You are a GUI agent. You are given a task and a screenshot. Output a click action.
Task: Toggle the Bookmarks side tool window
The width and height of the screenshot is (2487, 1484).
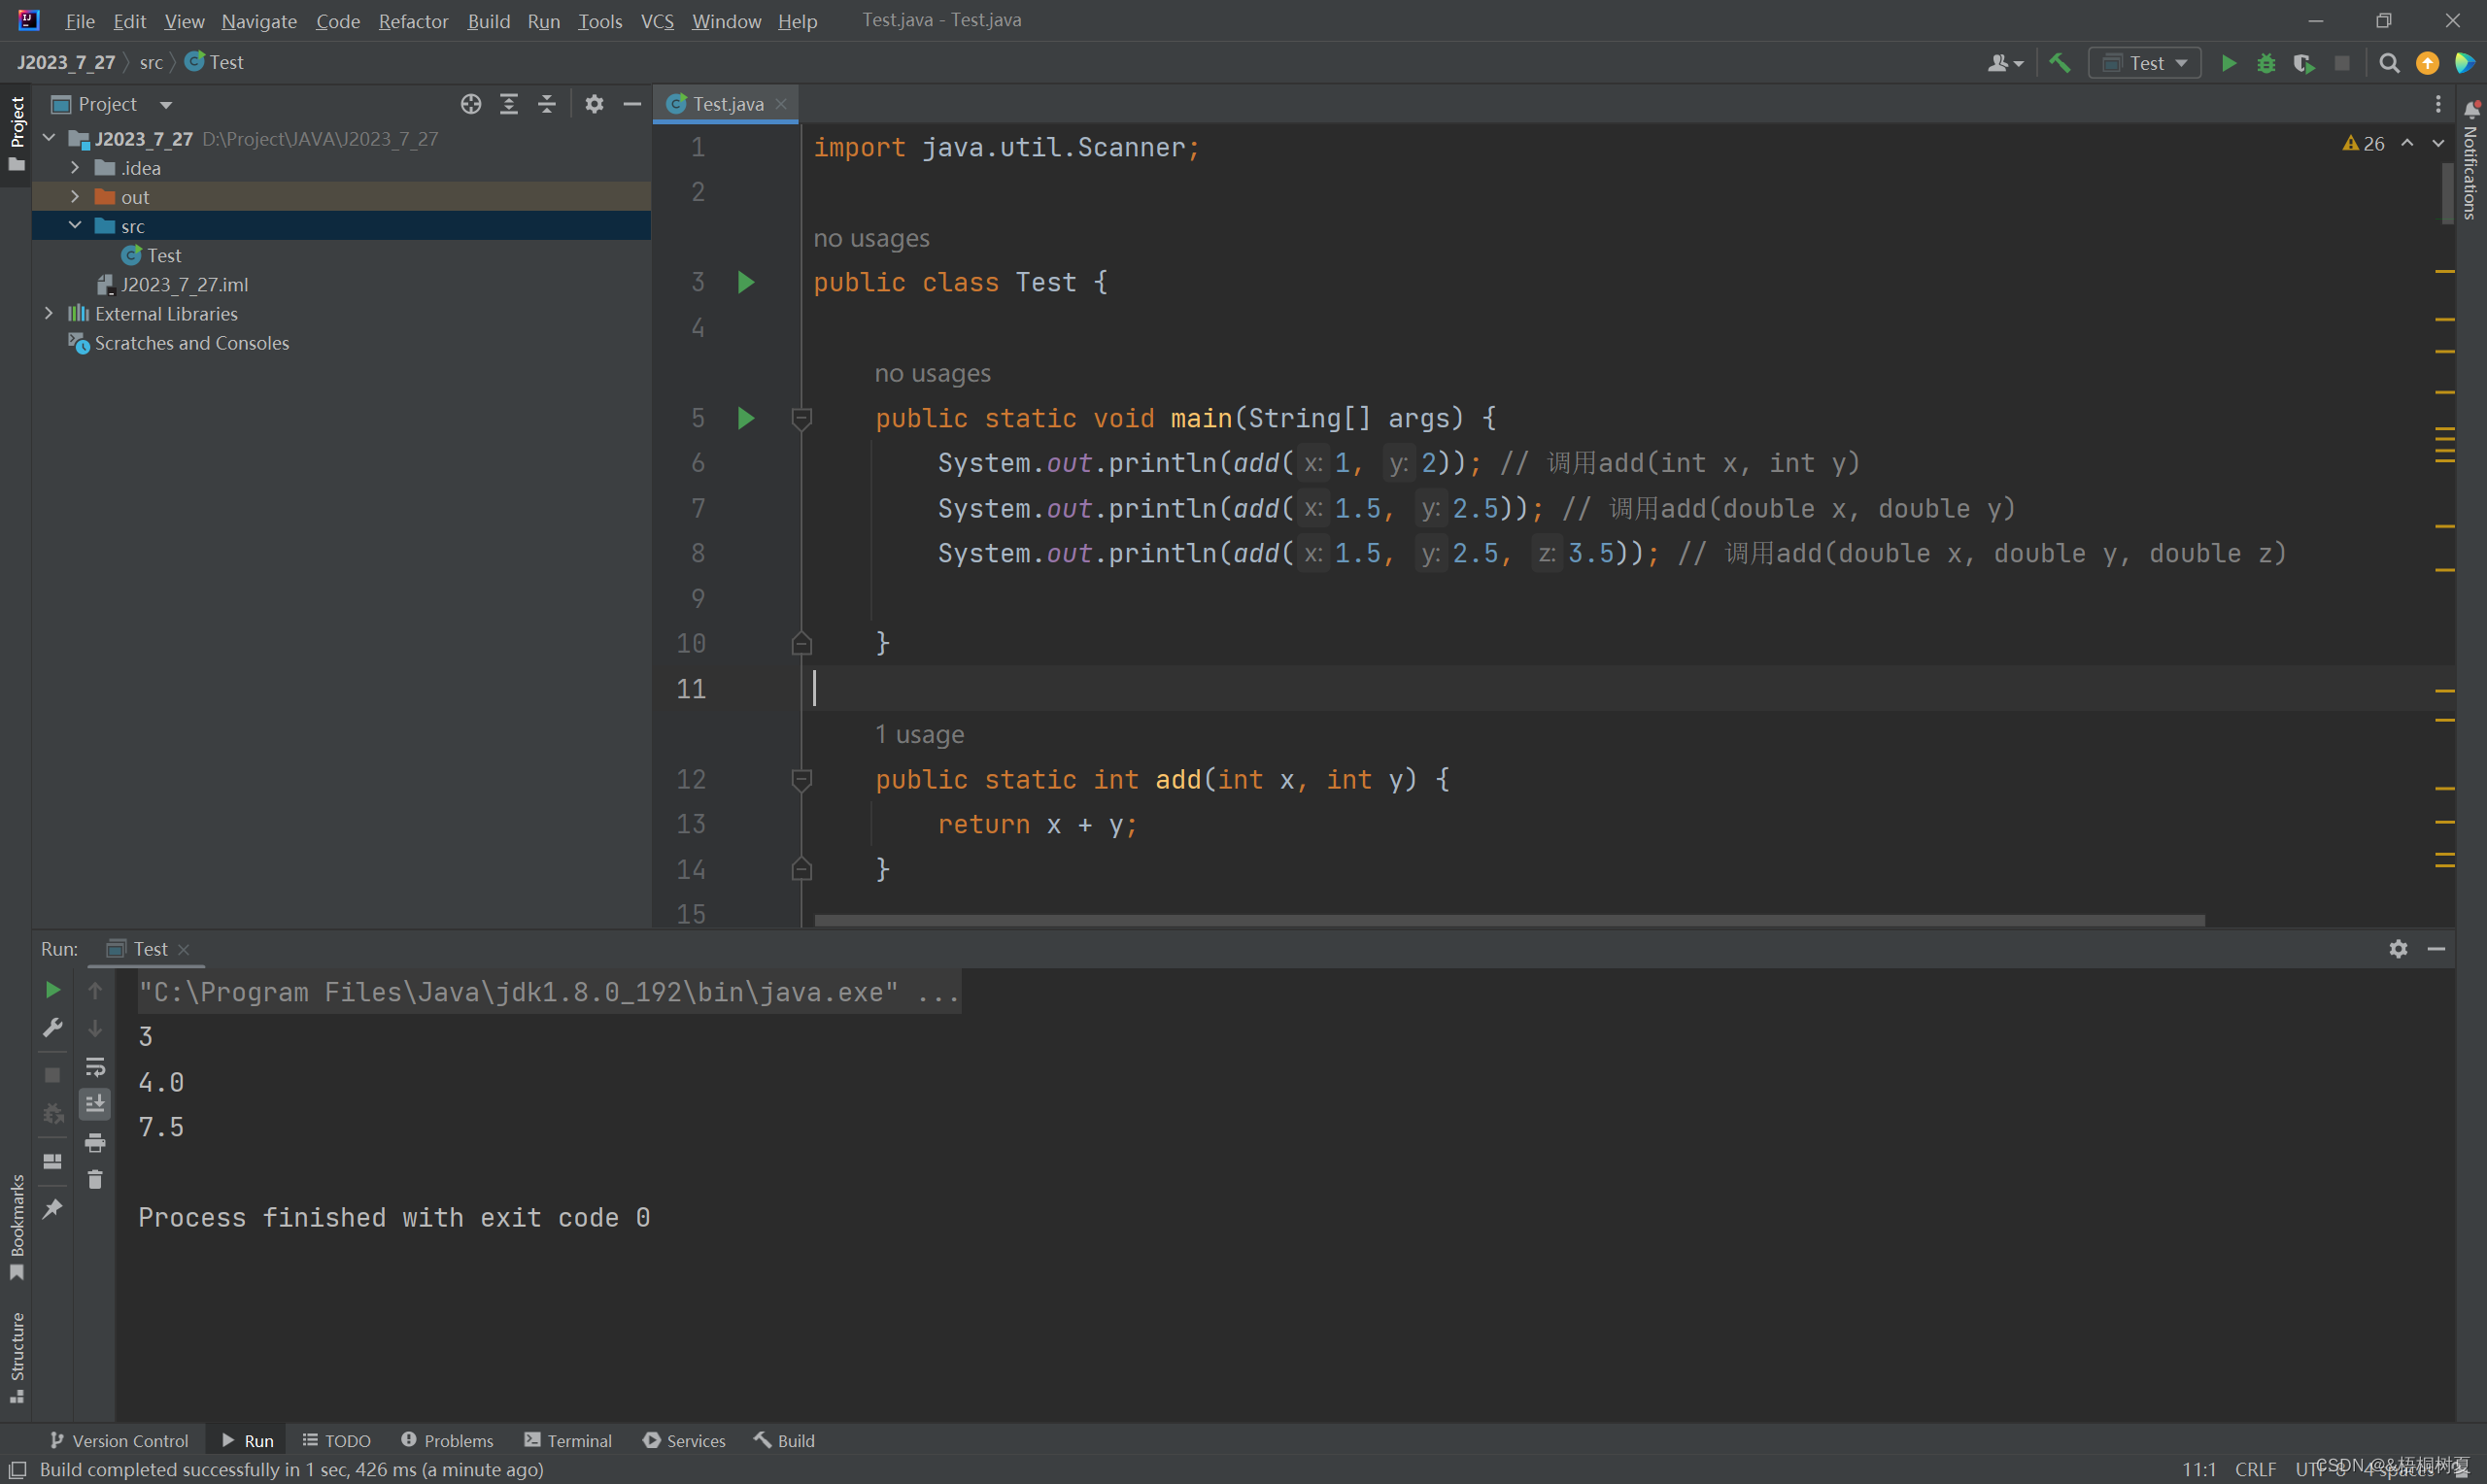[x=16, y=1227]
